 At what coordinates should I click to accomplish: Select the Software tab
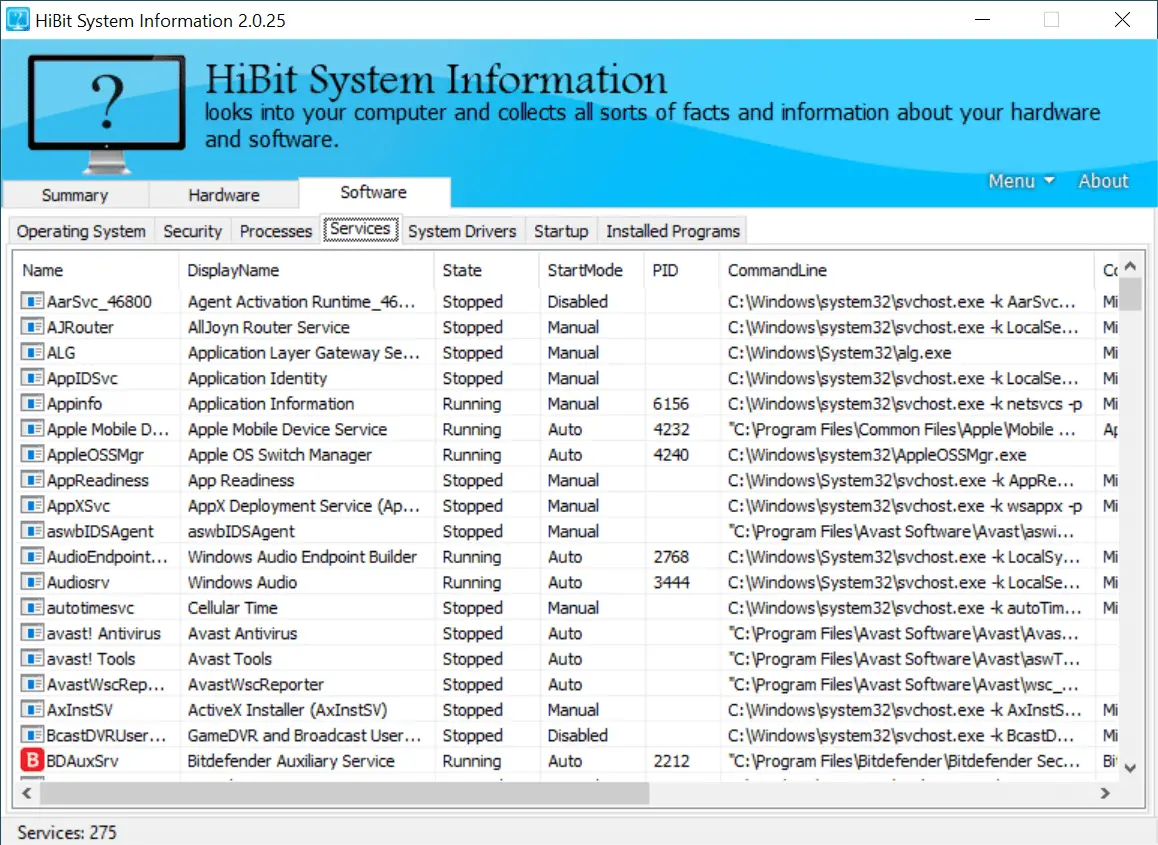click(x=374, y=192)
